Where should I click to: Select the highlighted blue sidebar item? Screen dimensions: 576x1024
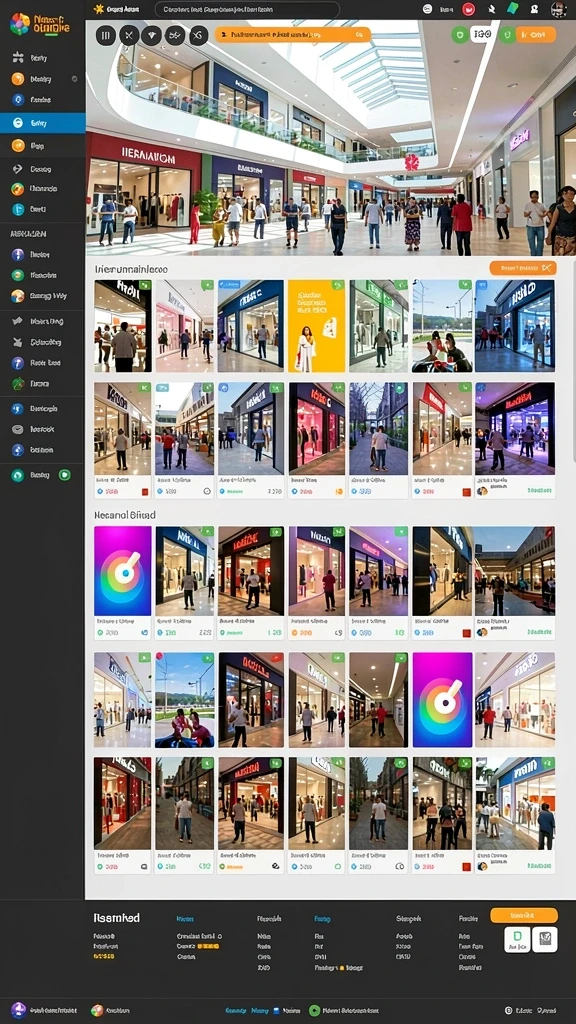pos(42,123)
